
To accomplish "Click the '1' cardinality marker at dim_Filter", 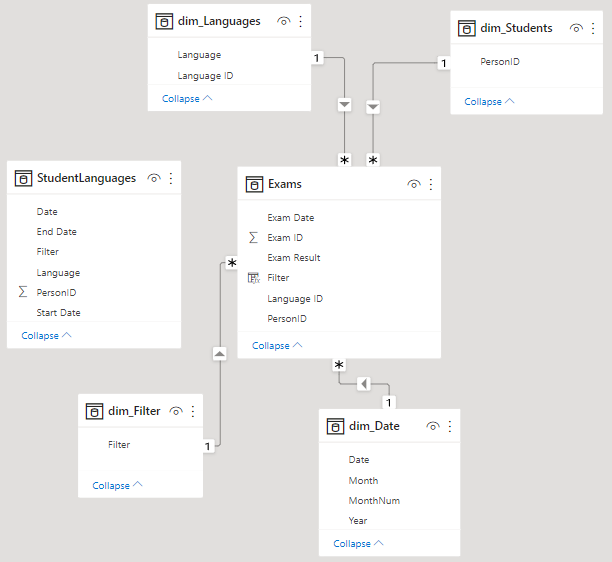I will (208, 446).
